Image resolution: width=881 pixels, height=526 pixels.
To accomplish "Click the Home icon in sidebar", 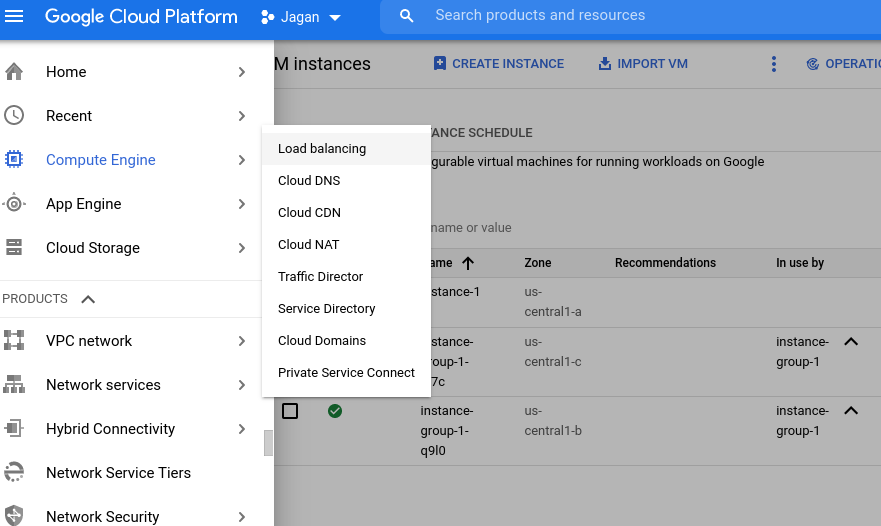I will coord(14,72).
